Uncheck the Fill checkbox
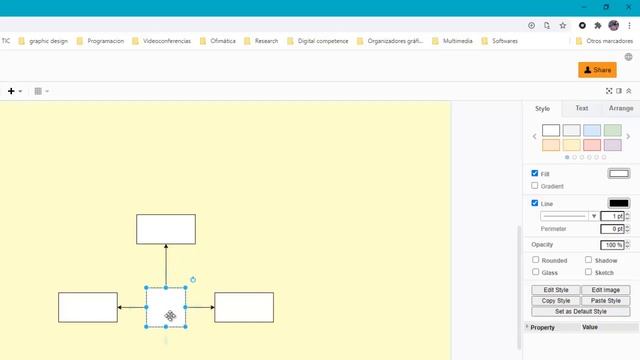 [535, 173]
